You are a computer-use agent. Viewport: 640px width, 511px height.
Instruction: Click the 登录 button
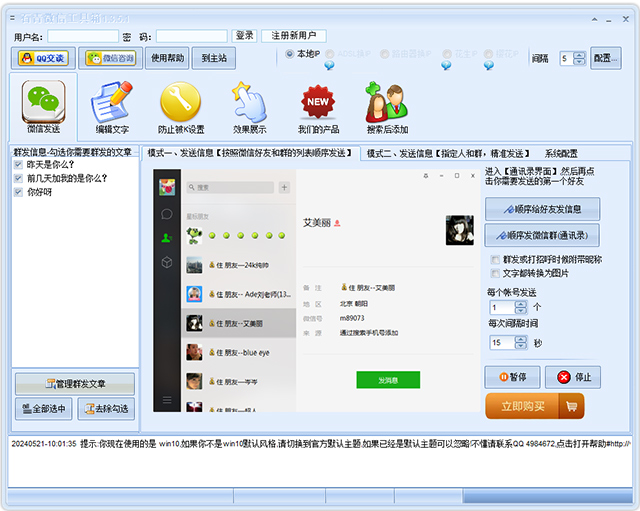(244, 36)
